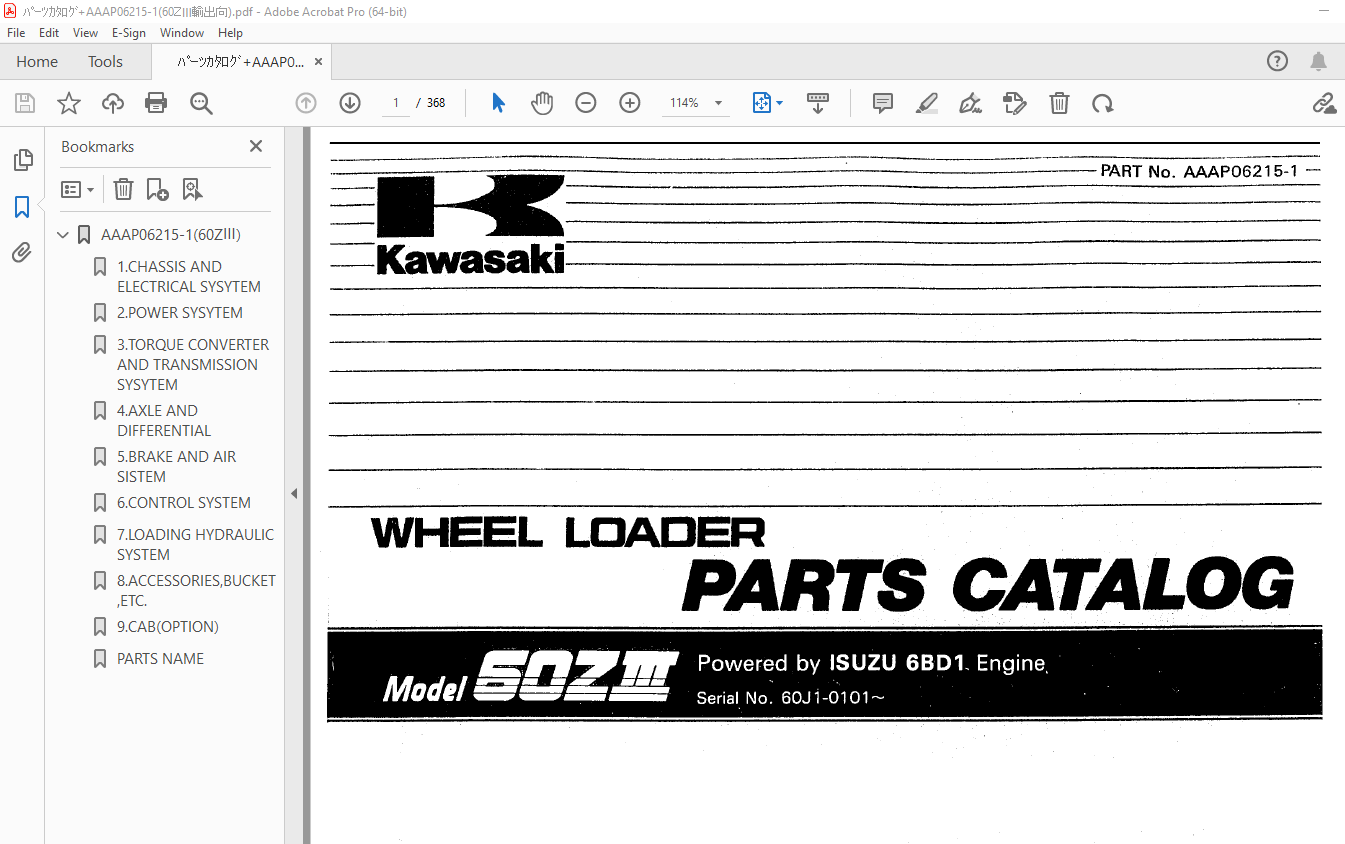Jump to 6.CONTROL SYSTEM bookmark
1345x844 pixels.
coord(184,502)
